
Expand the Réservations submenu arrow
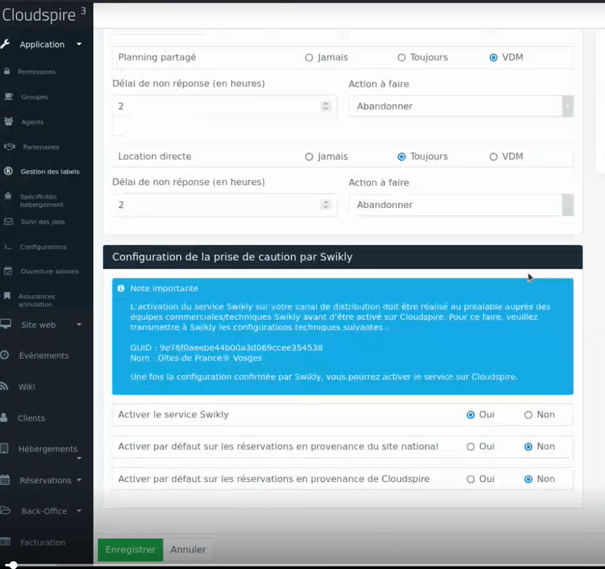79,480
